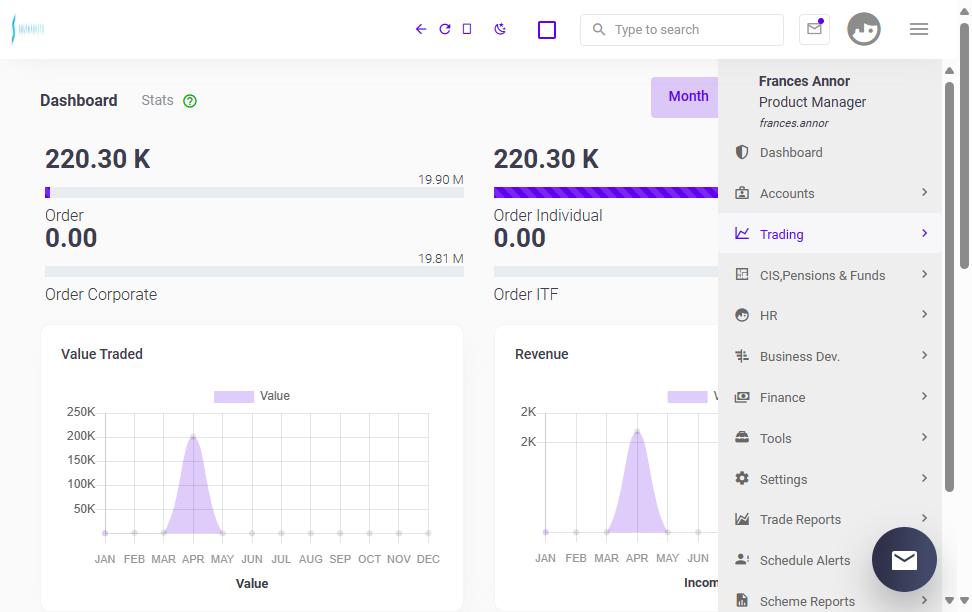Click the Finance money icon
Screen dimensions: 972x612
click(x=741, y=397)
